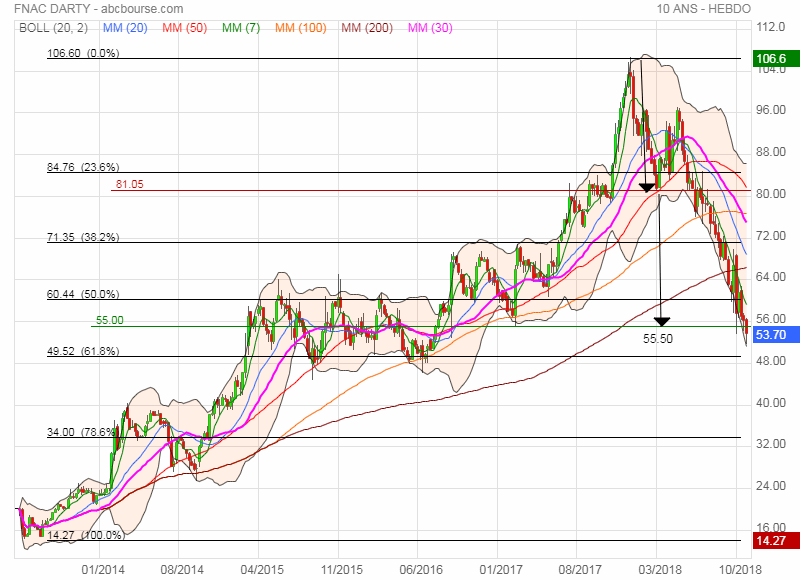Image resolution: width=800 pixels, height=580 pixels.
Task: Click the 60.44 (50.0%) Fibonacci label
Action: pyautogui.click(x=83, y=294)
